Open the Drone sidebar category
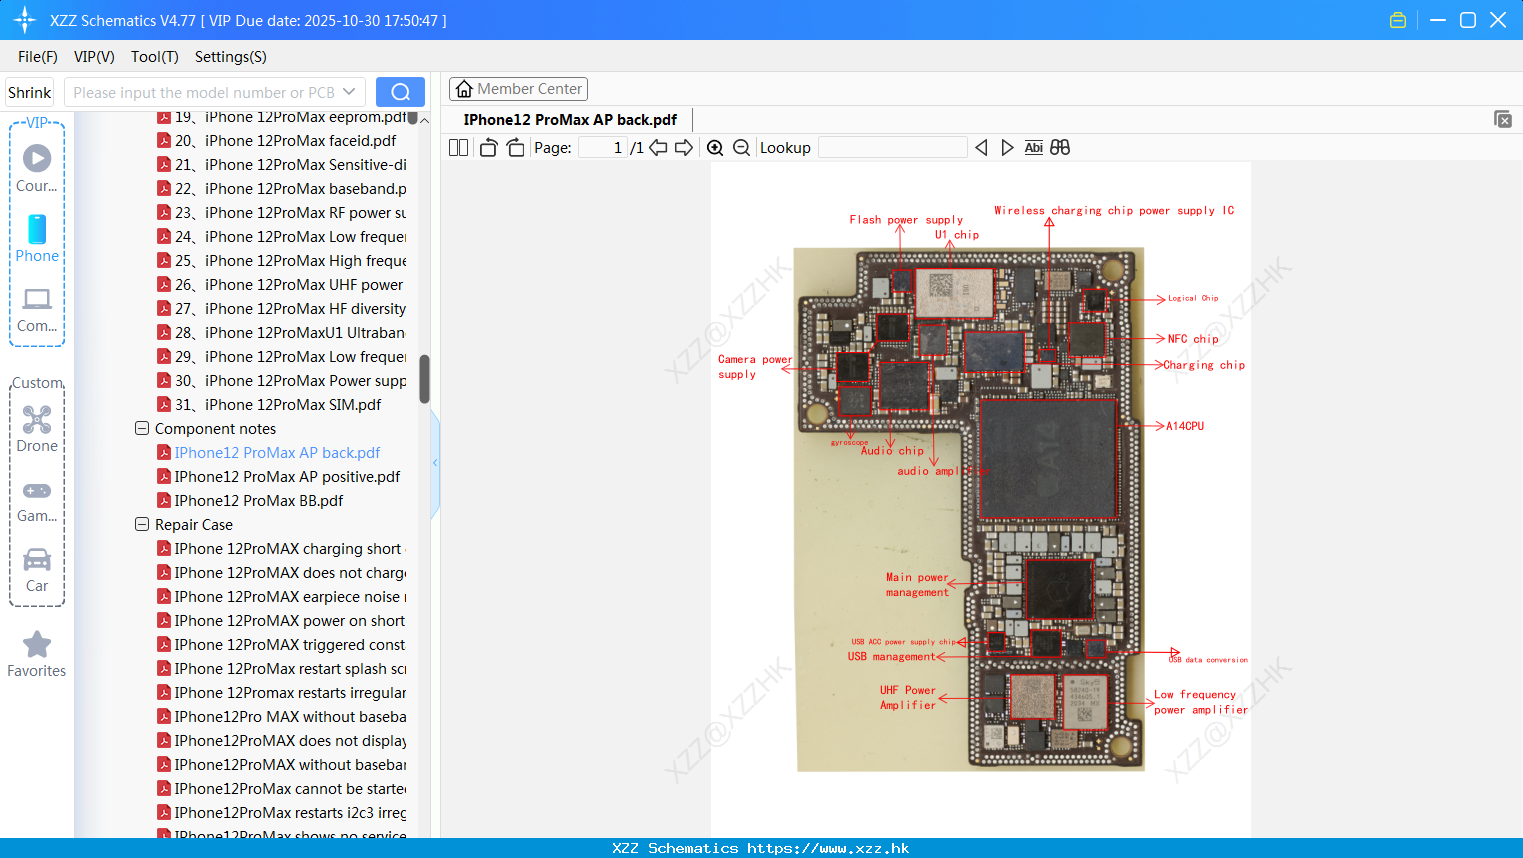Screen dimensions: 1523x858 [x=37, y=428]
